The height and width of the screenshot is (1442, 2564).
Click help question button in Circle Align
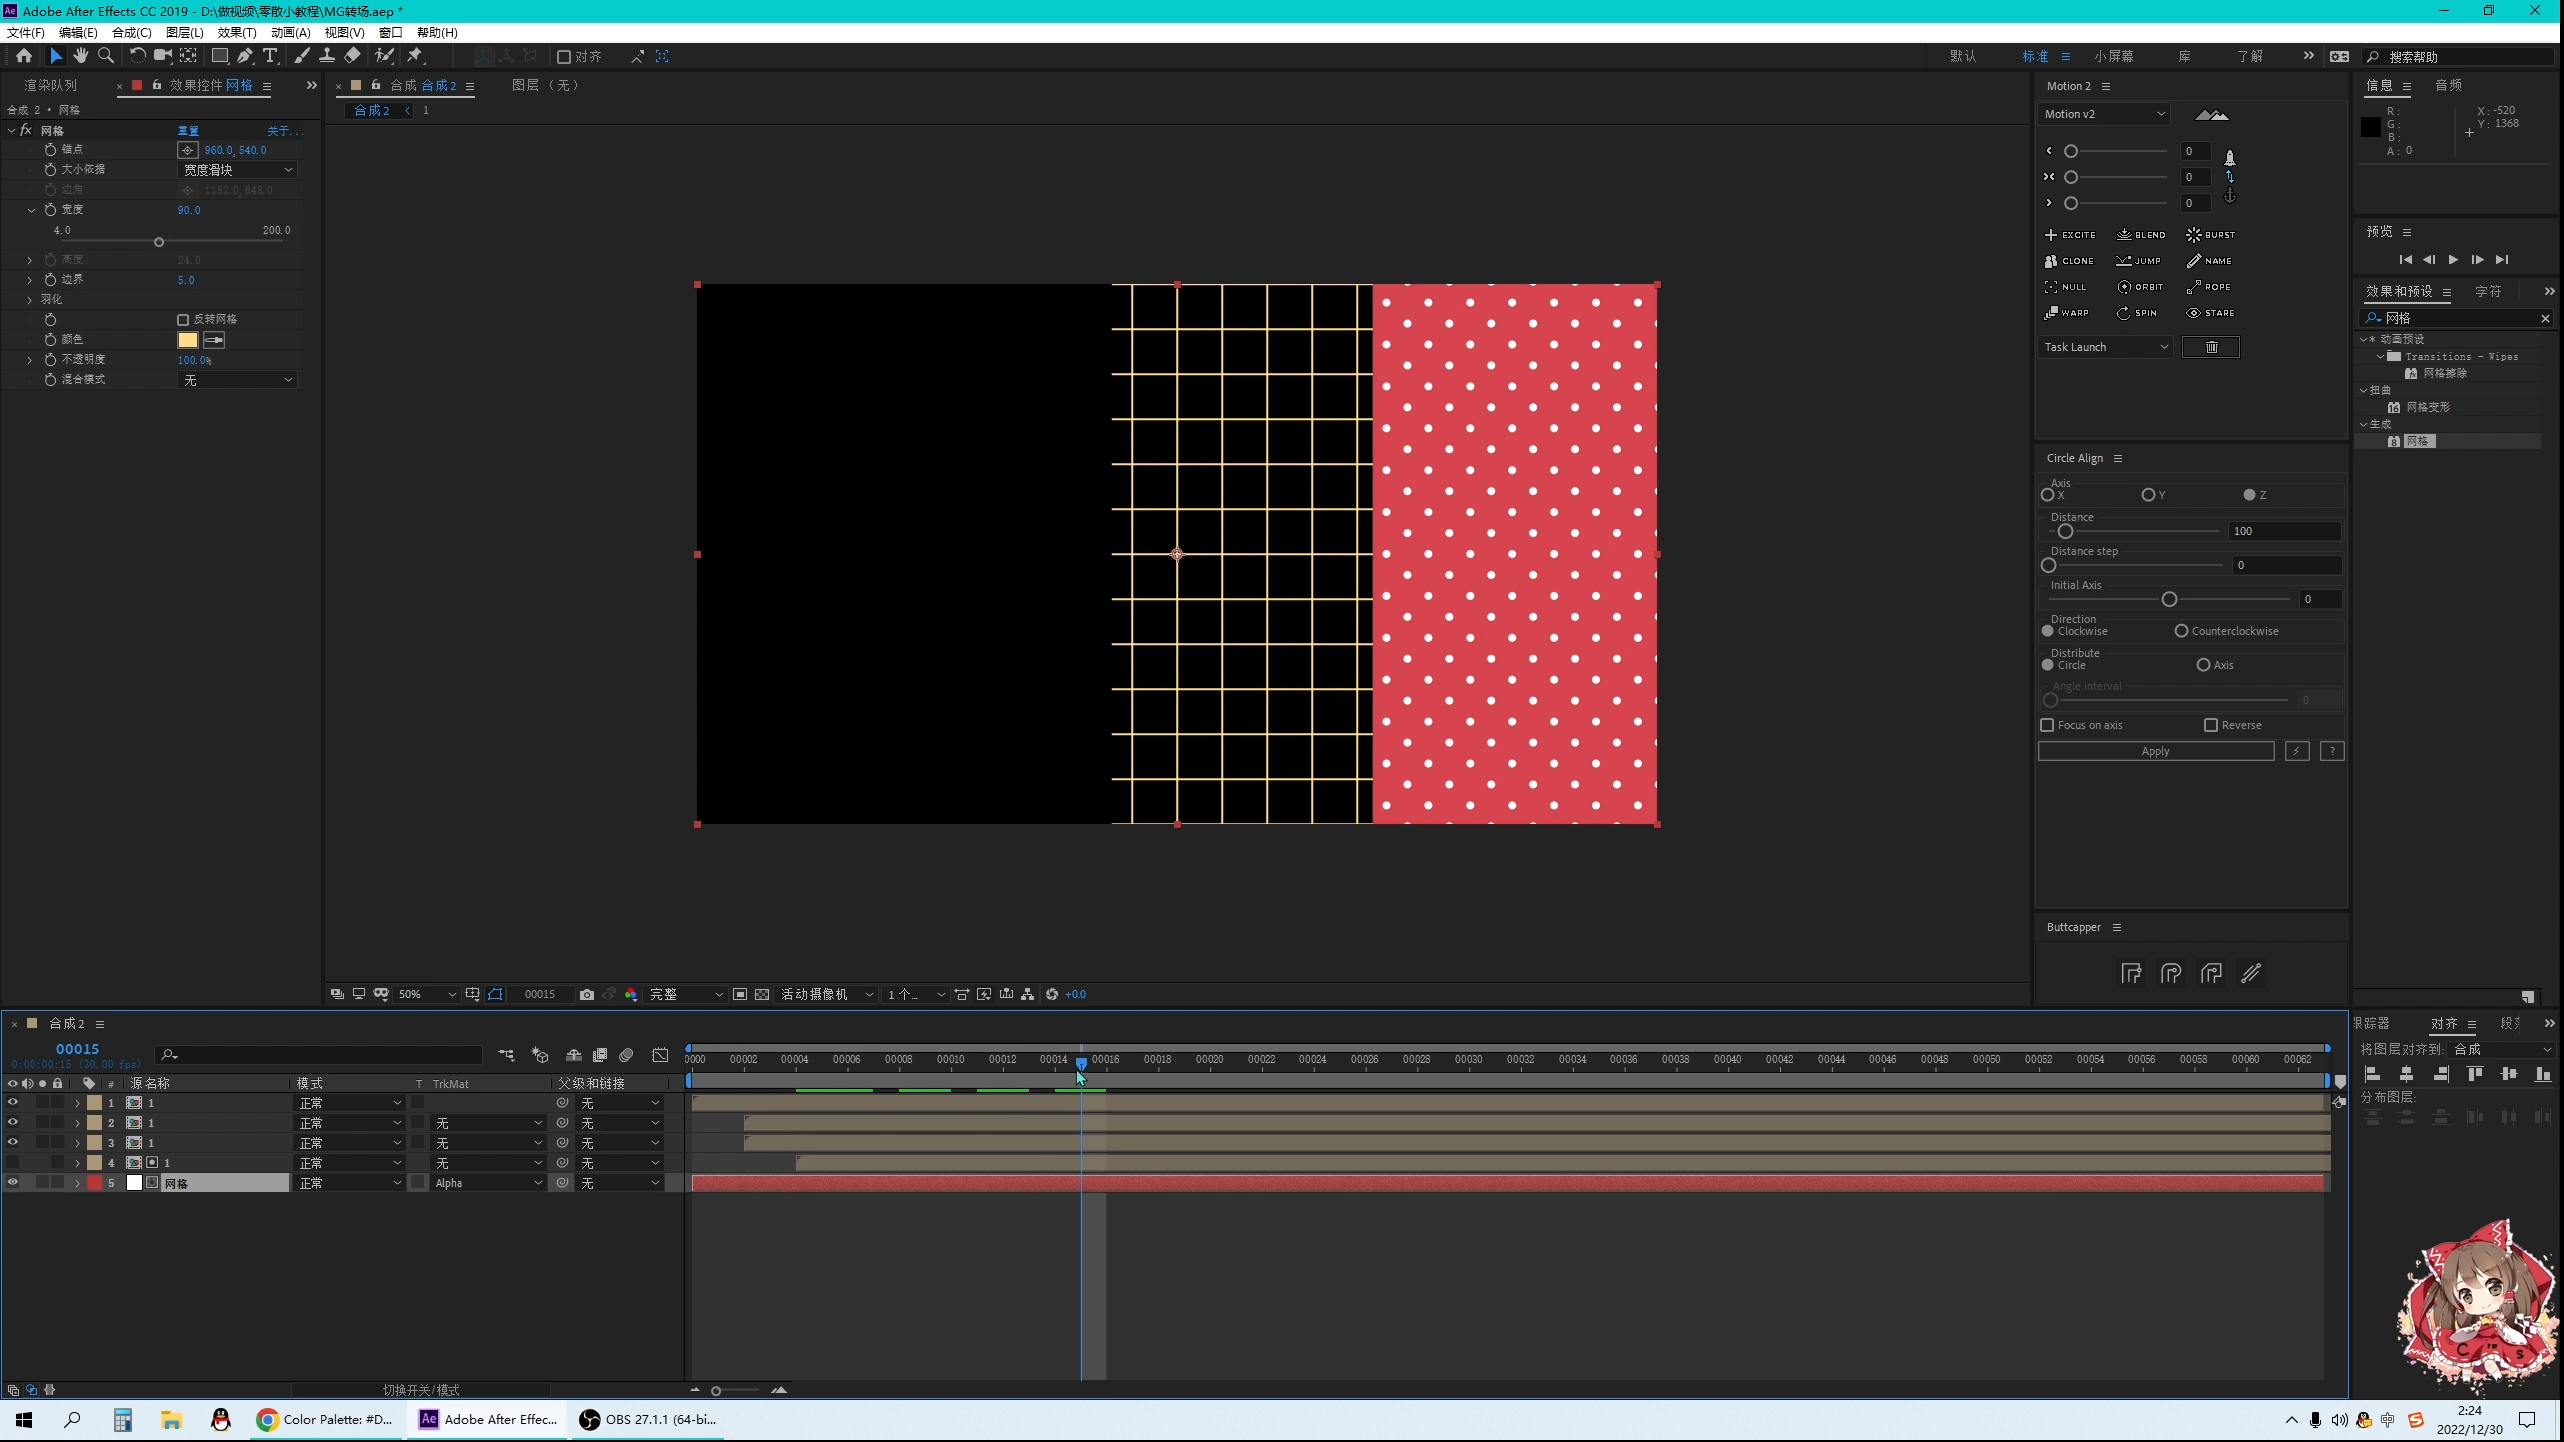(x=2331, y=751)
